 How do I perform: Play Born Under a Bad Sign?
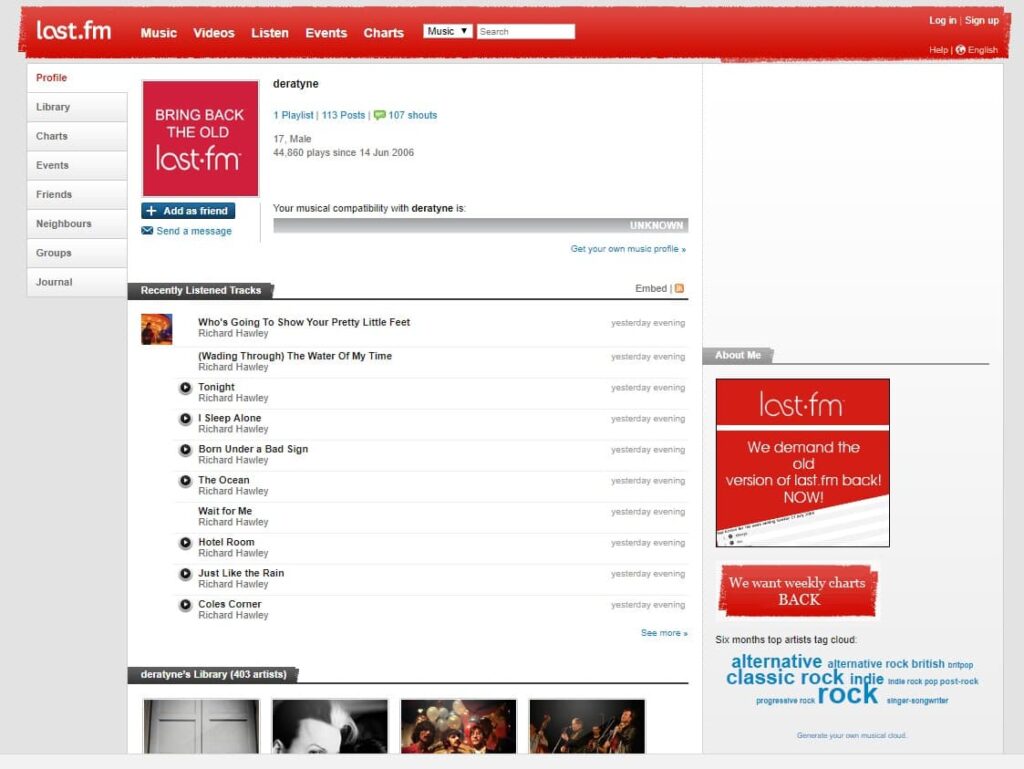(186, 451)
